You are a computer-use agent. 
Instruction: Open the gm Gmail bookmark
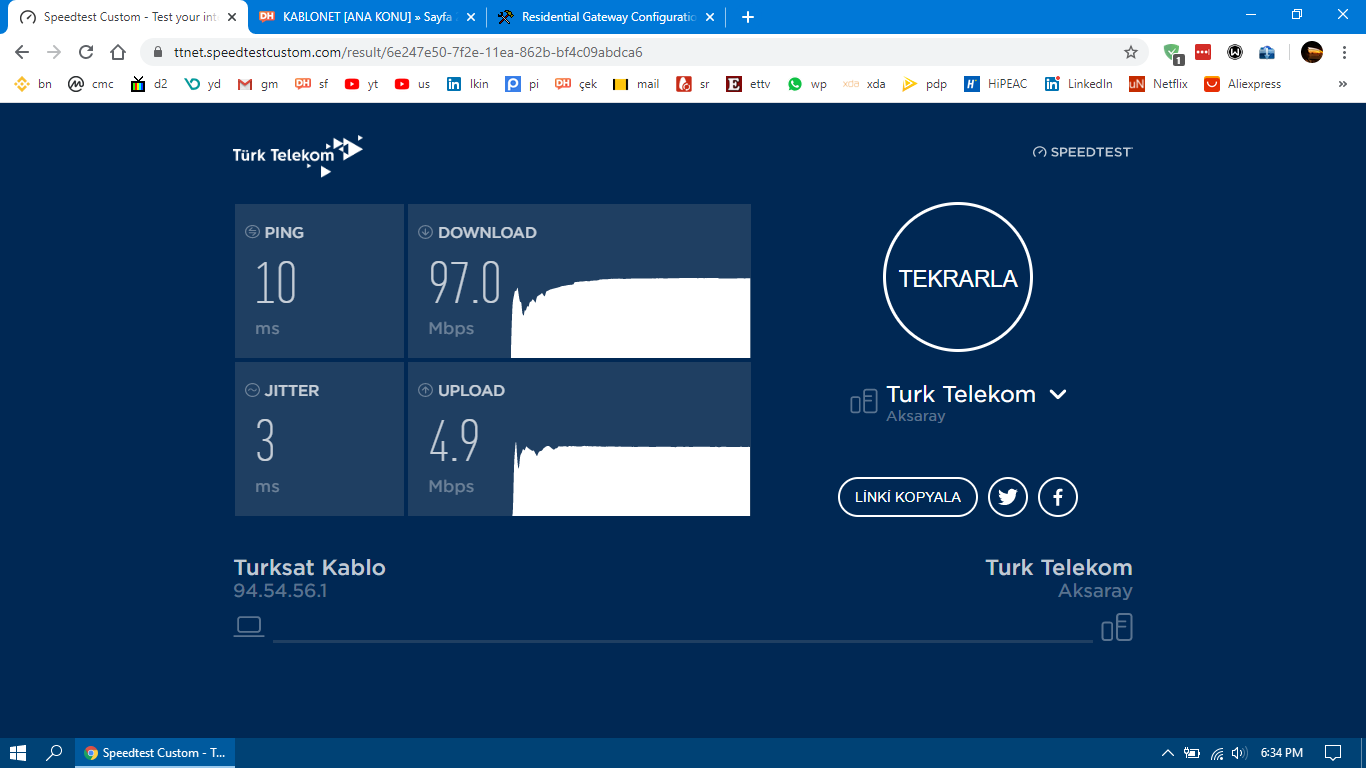pos(257,84)
